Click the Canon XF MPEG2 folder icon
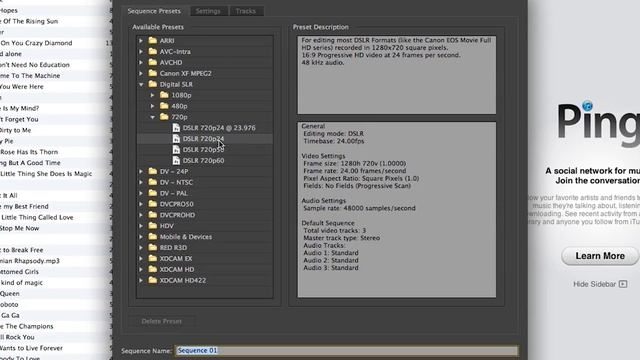This screenshot has height=360, width=640. click(x=153, y=73)
